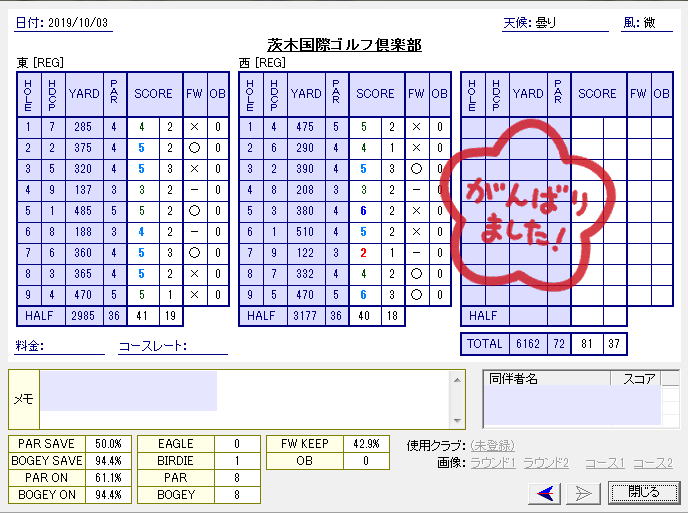The image size is (688, 513).
Task: Select East hole 4 yardage 137
Action: (83, 190)
